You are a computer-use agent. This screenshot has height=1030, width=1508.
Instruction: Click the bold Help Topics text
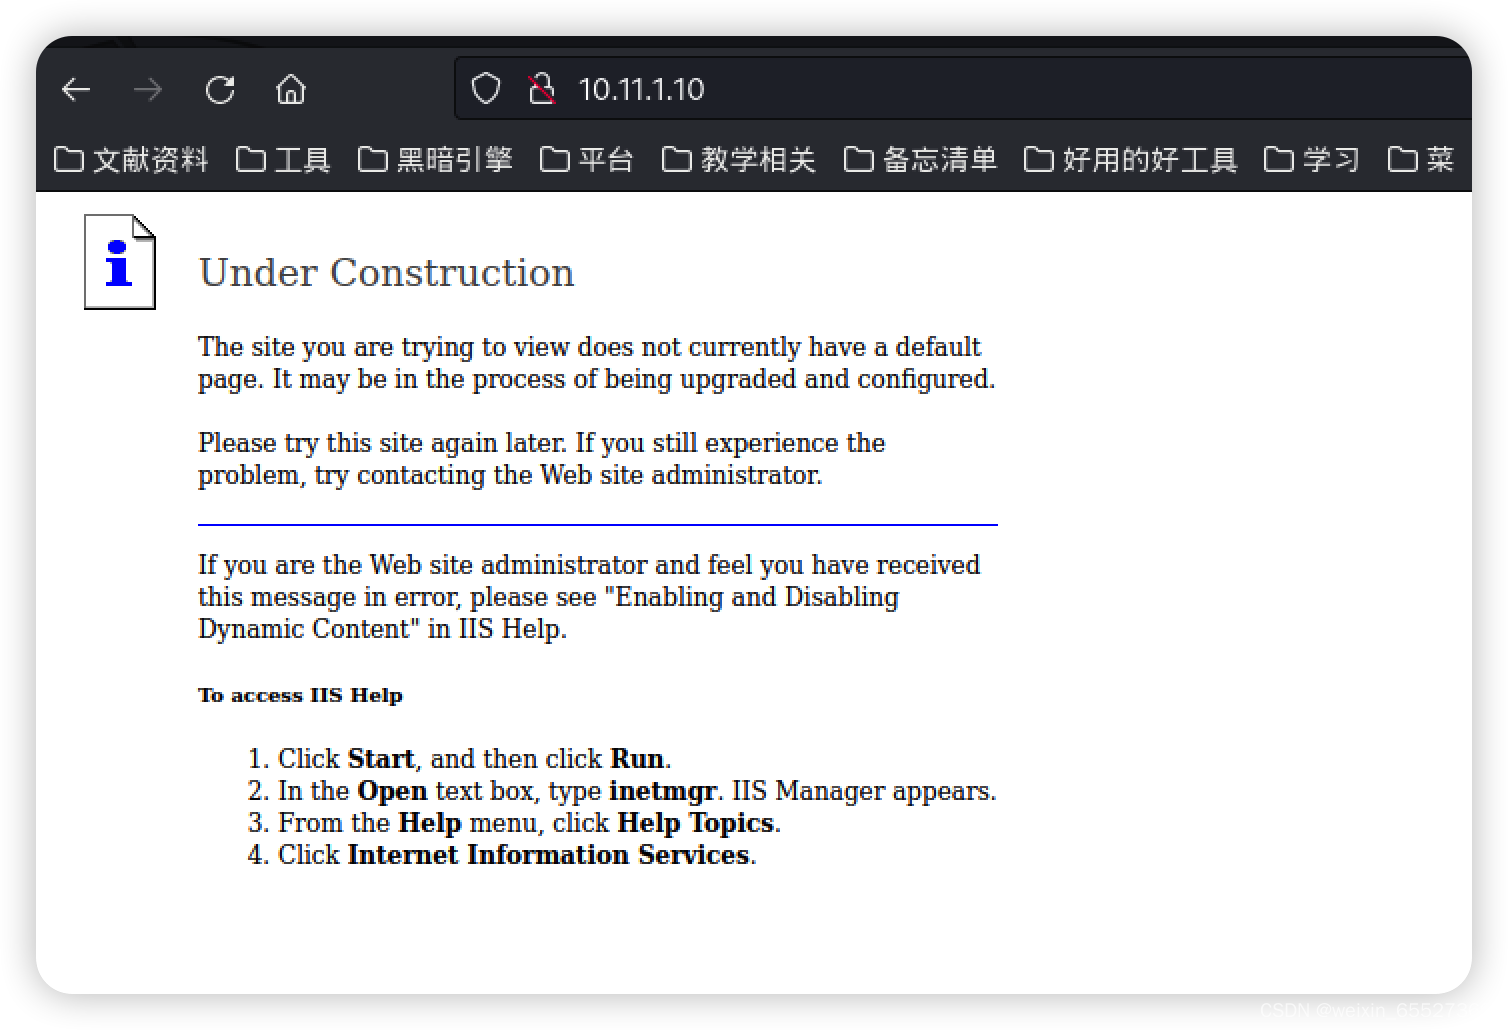click(696, 823)
